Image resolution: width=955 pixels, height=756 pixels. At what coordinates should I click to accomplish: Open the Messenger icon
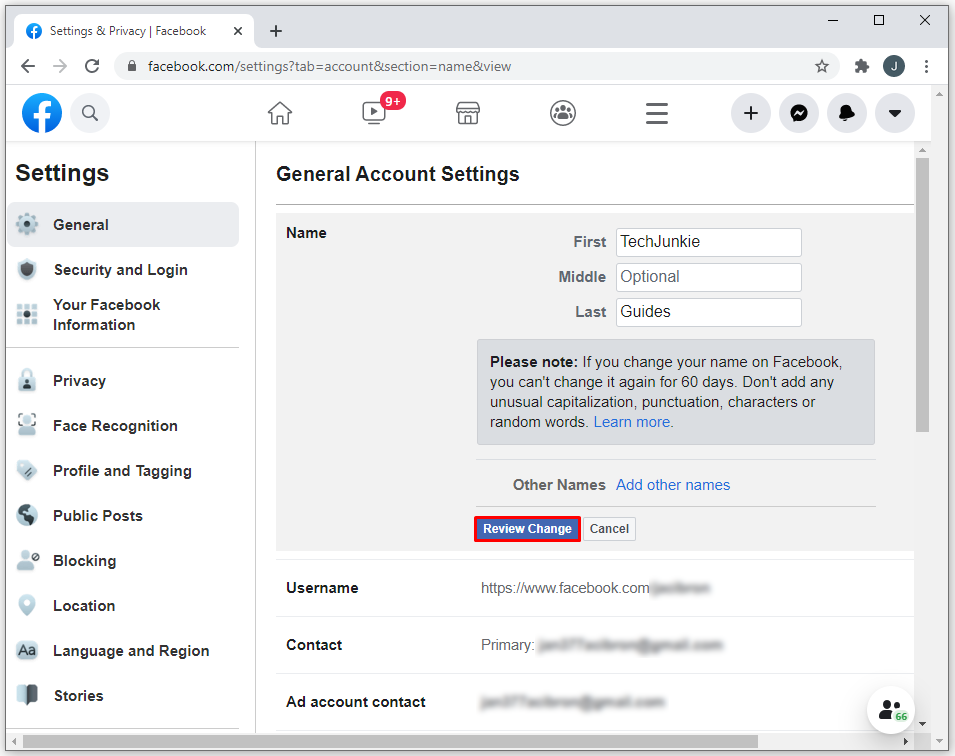click(x=799, y=113)
